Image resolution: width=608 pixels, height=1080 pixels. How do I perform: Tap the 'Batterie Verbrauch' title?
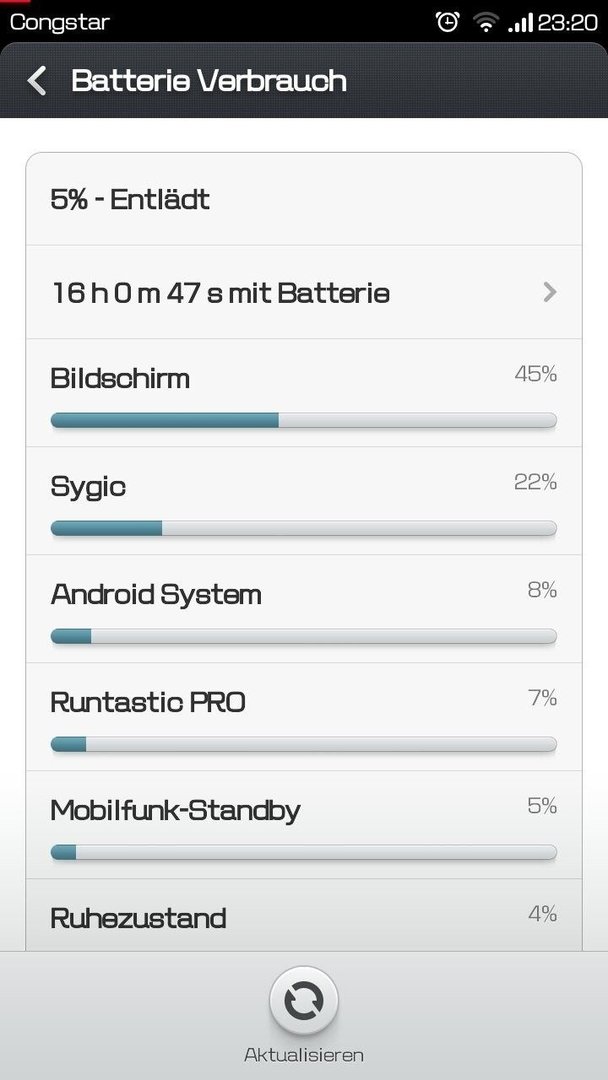click(x=209, y=81)
